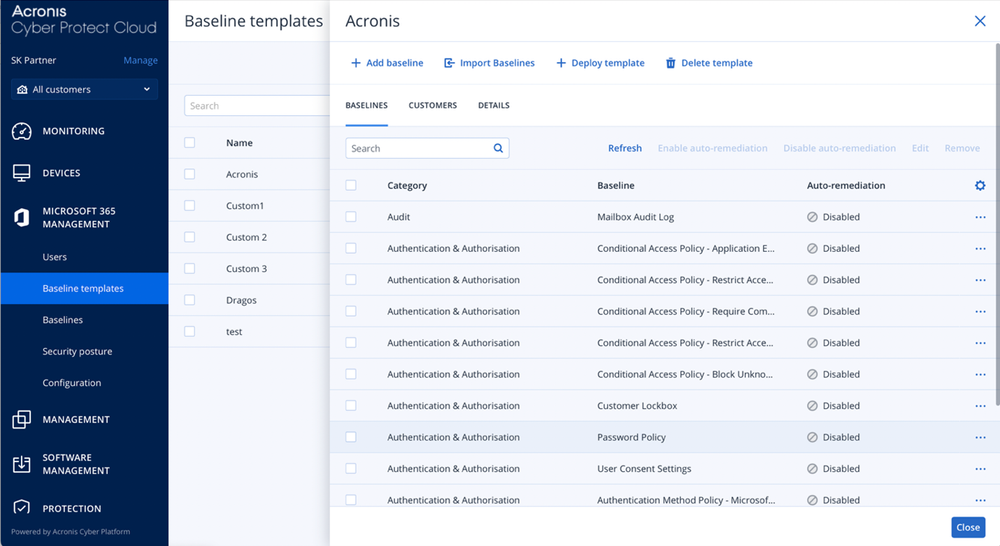Check the Custom1 template checkbox
Screen dimensions: 1000x546
(189, 205)
